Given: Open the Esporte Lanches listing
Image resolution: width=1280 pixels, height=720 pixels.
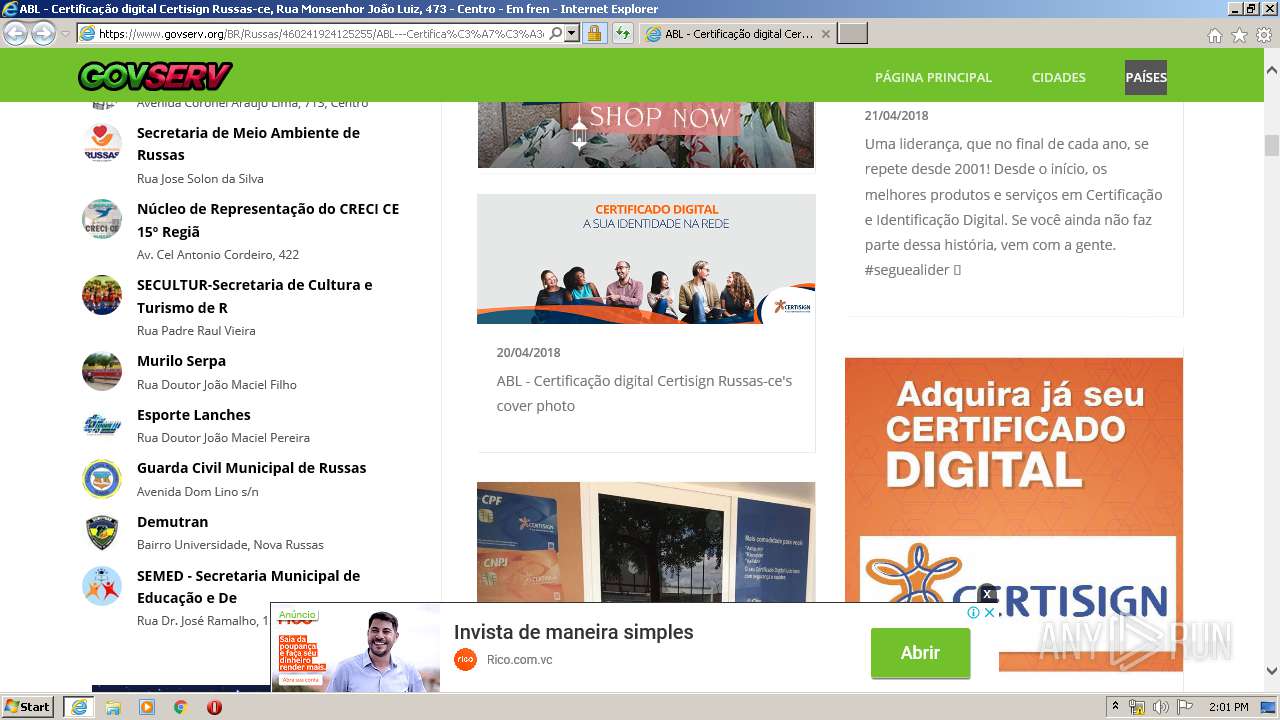Looking at the screenshot, I should (x=194, y=414).
